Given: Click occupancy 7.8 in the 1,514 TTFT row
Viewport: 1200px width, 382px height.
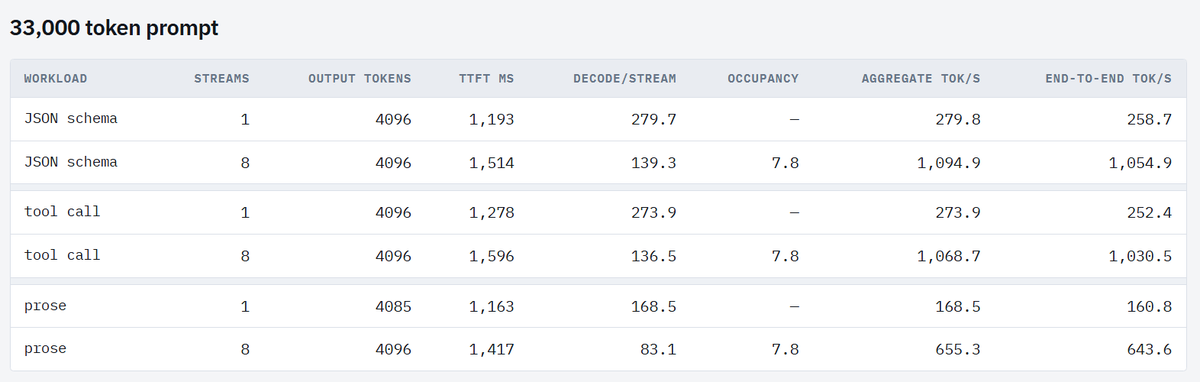Looking at the screenshot, I should point(786,162).
